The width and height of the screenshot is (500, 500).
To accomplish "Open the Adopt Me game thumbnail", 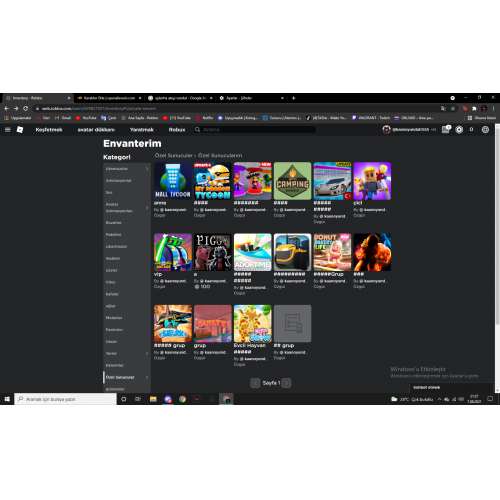I will (253, 252).
